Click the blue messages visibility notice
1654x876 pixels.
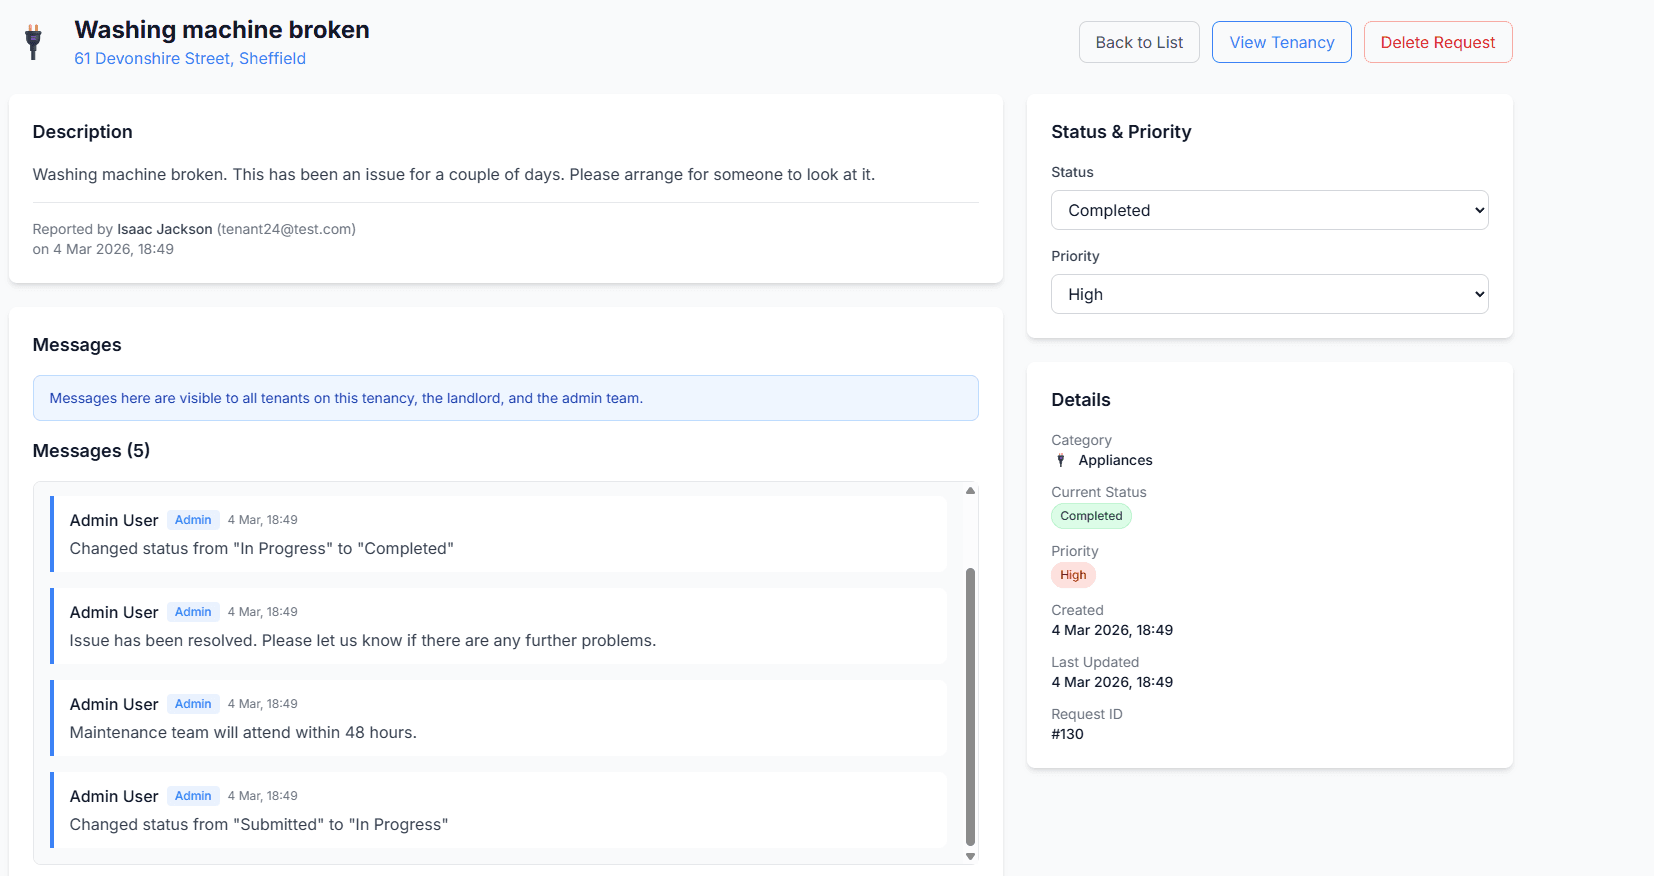coord(505,398)
